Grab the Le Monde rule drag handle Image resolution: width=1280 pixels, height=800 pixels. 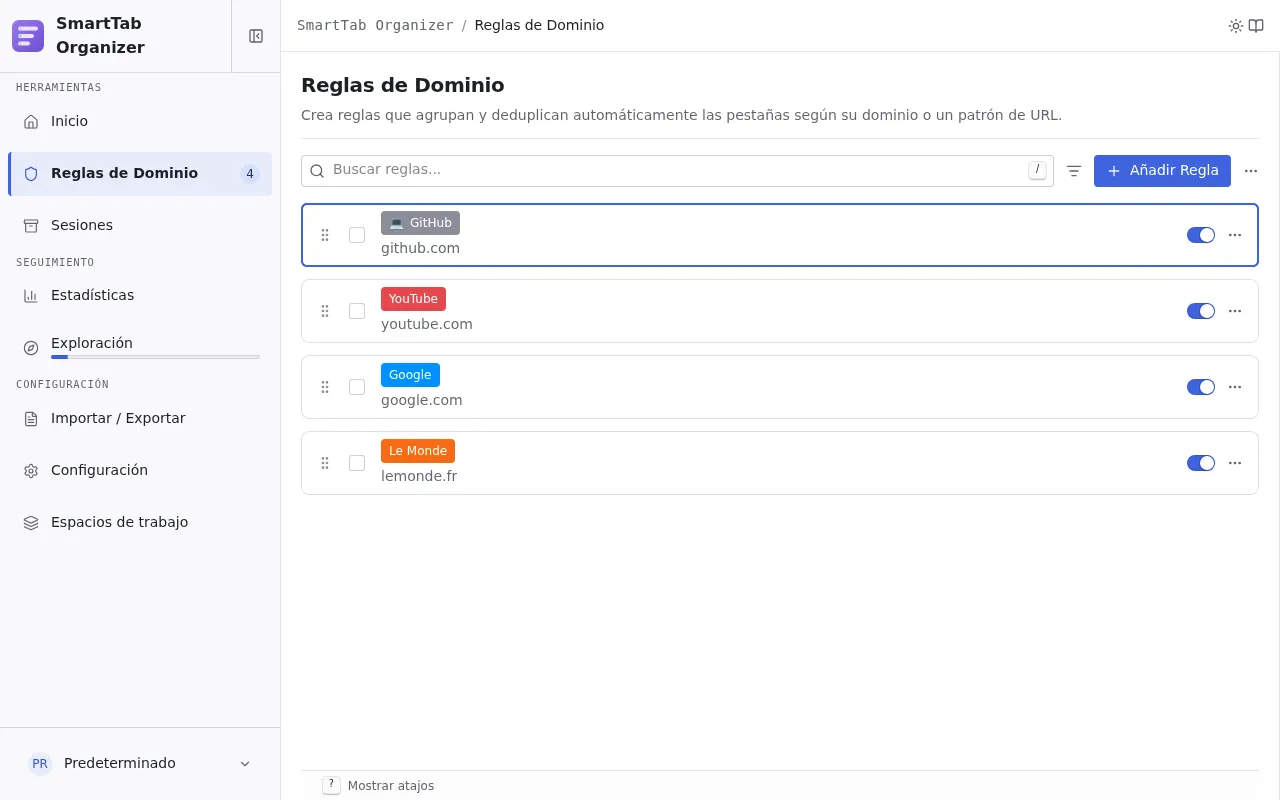click(325, 463)
